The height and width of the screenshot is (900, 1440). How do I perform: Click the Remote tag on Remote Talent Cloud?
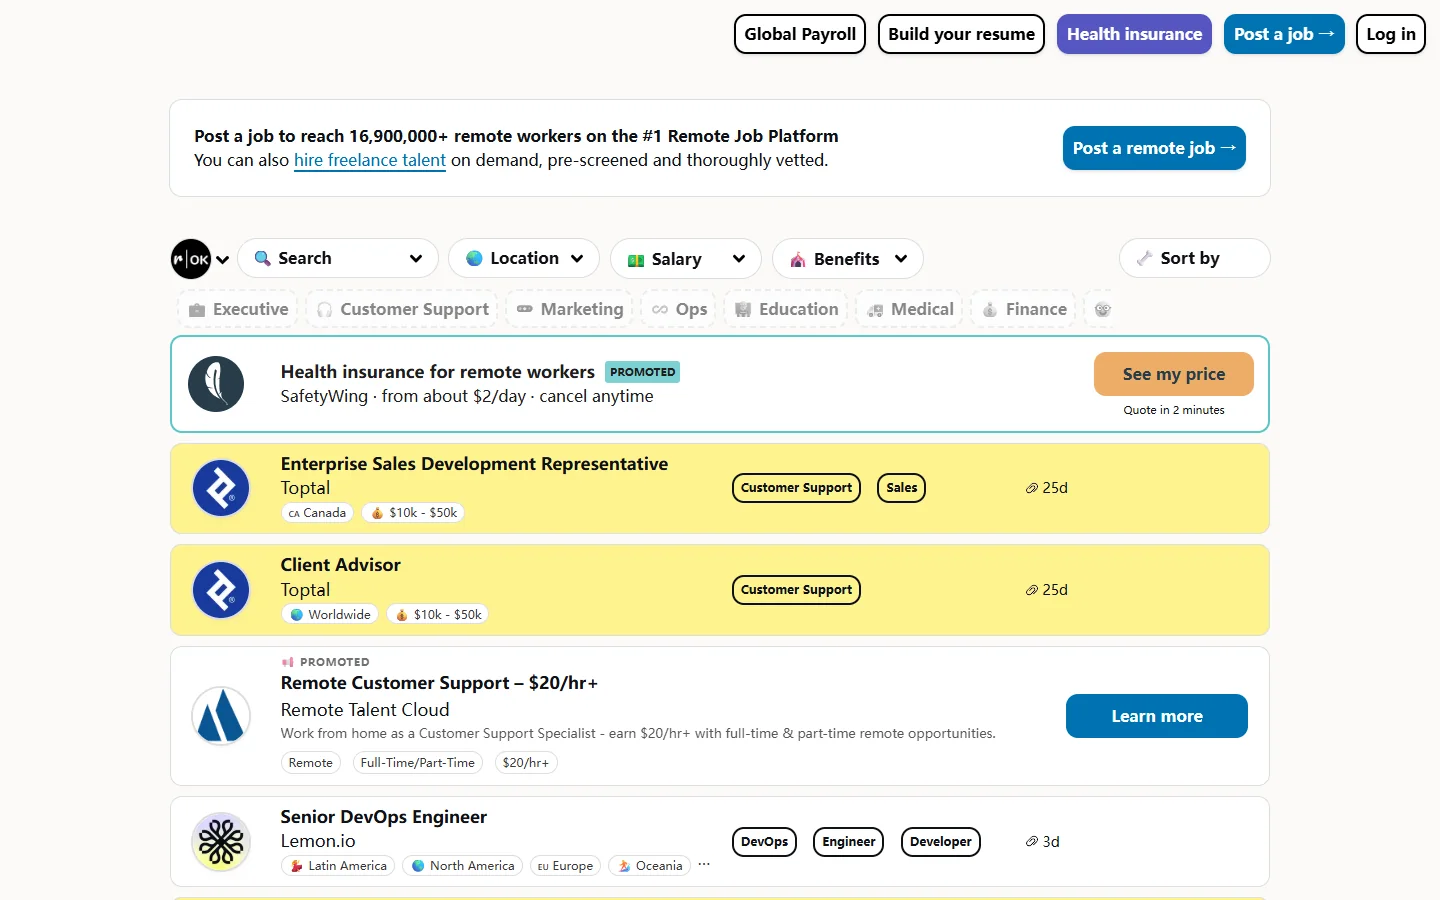tap(311, 763)
